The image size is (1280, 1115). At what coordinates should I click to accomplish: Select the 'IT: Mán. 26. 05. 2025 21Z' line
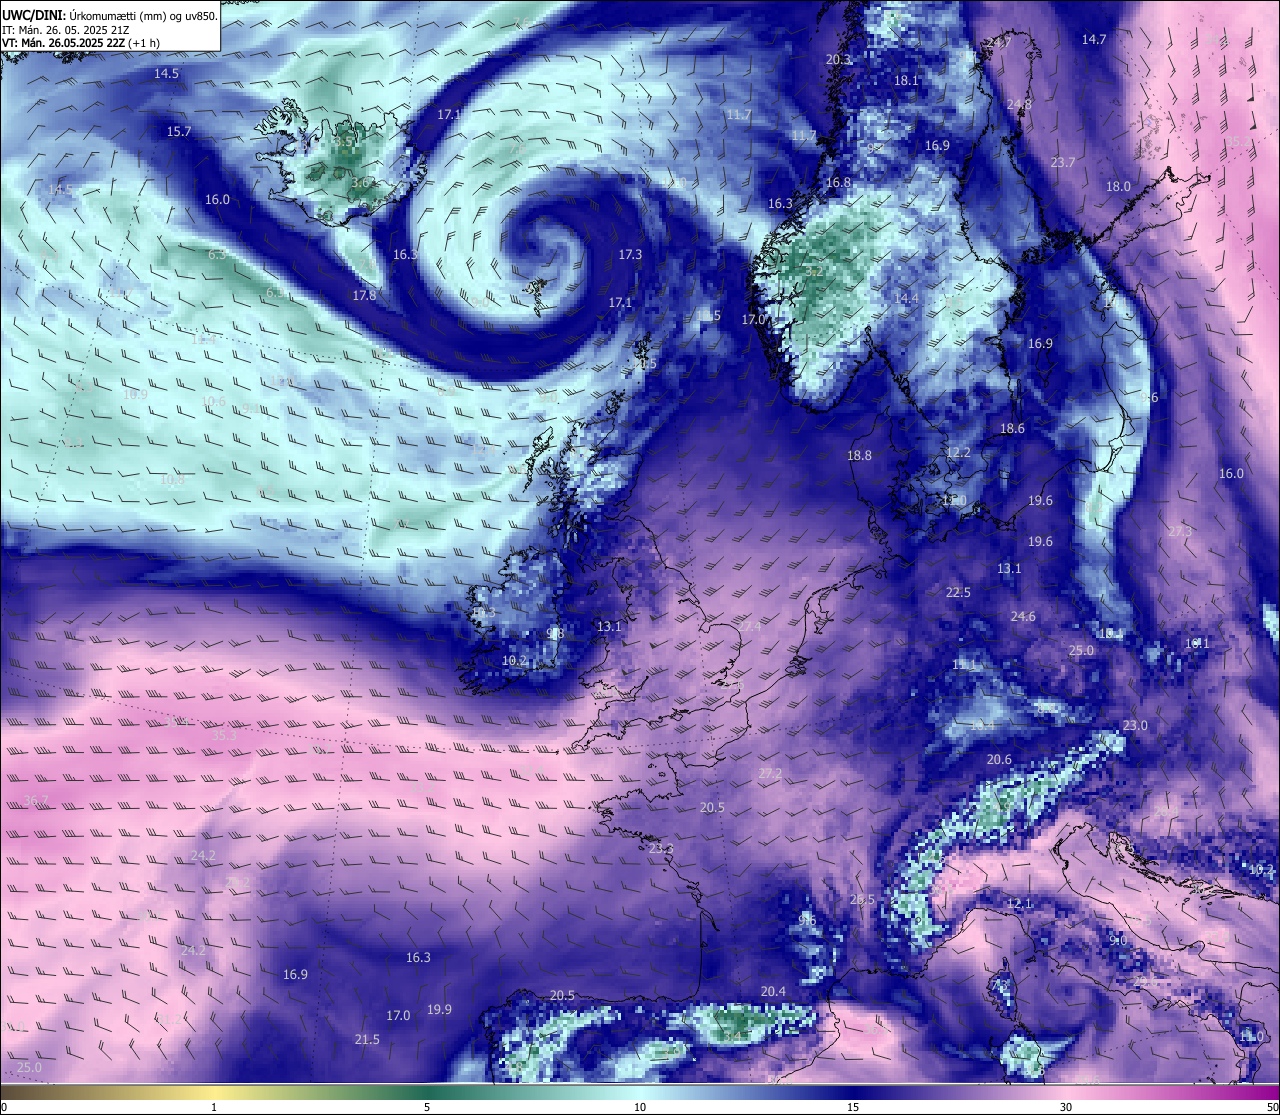click(66, 30)
